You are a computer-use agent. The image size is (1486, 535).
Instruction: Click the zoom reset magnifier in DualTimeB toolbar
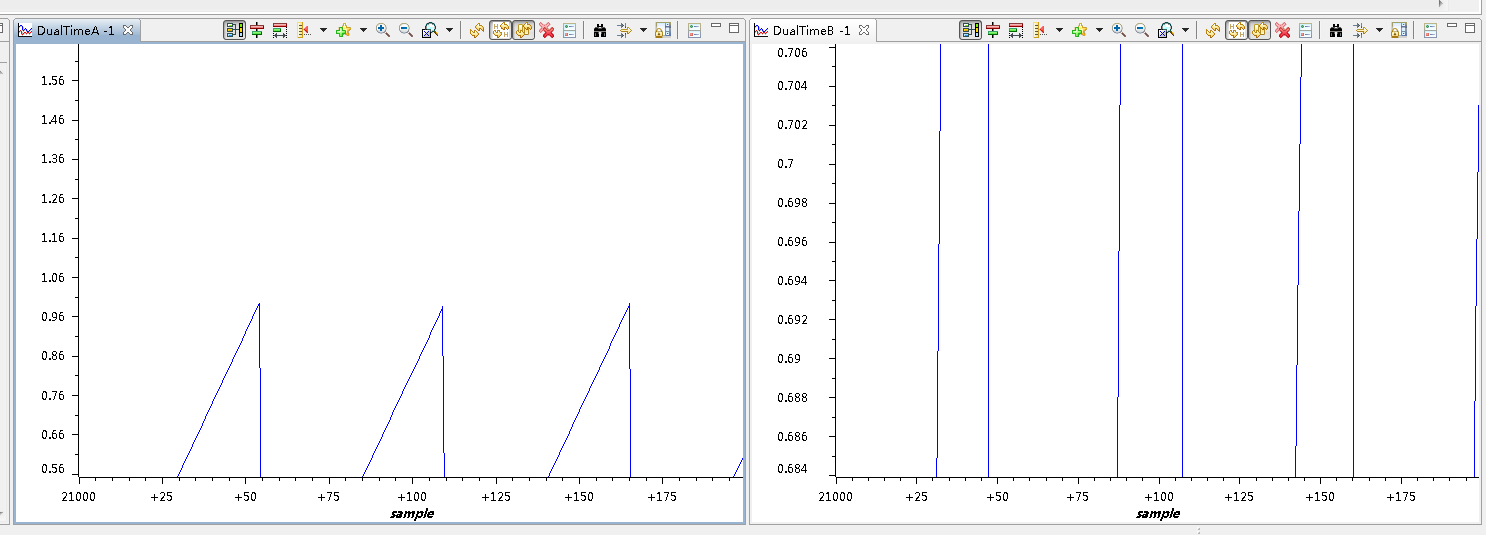click(1166, 31)
